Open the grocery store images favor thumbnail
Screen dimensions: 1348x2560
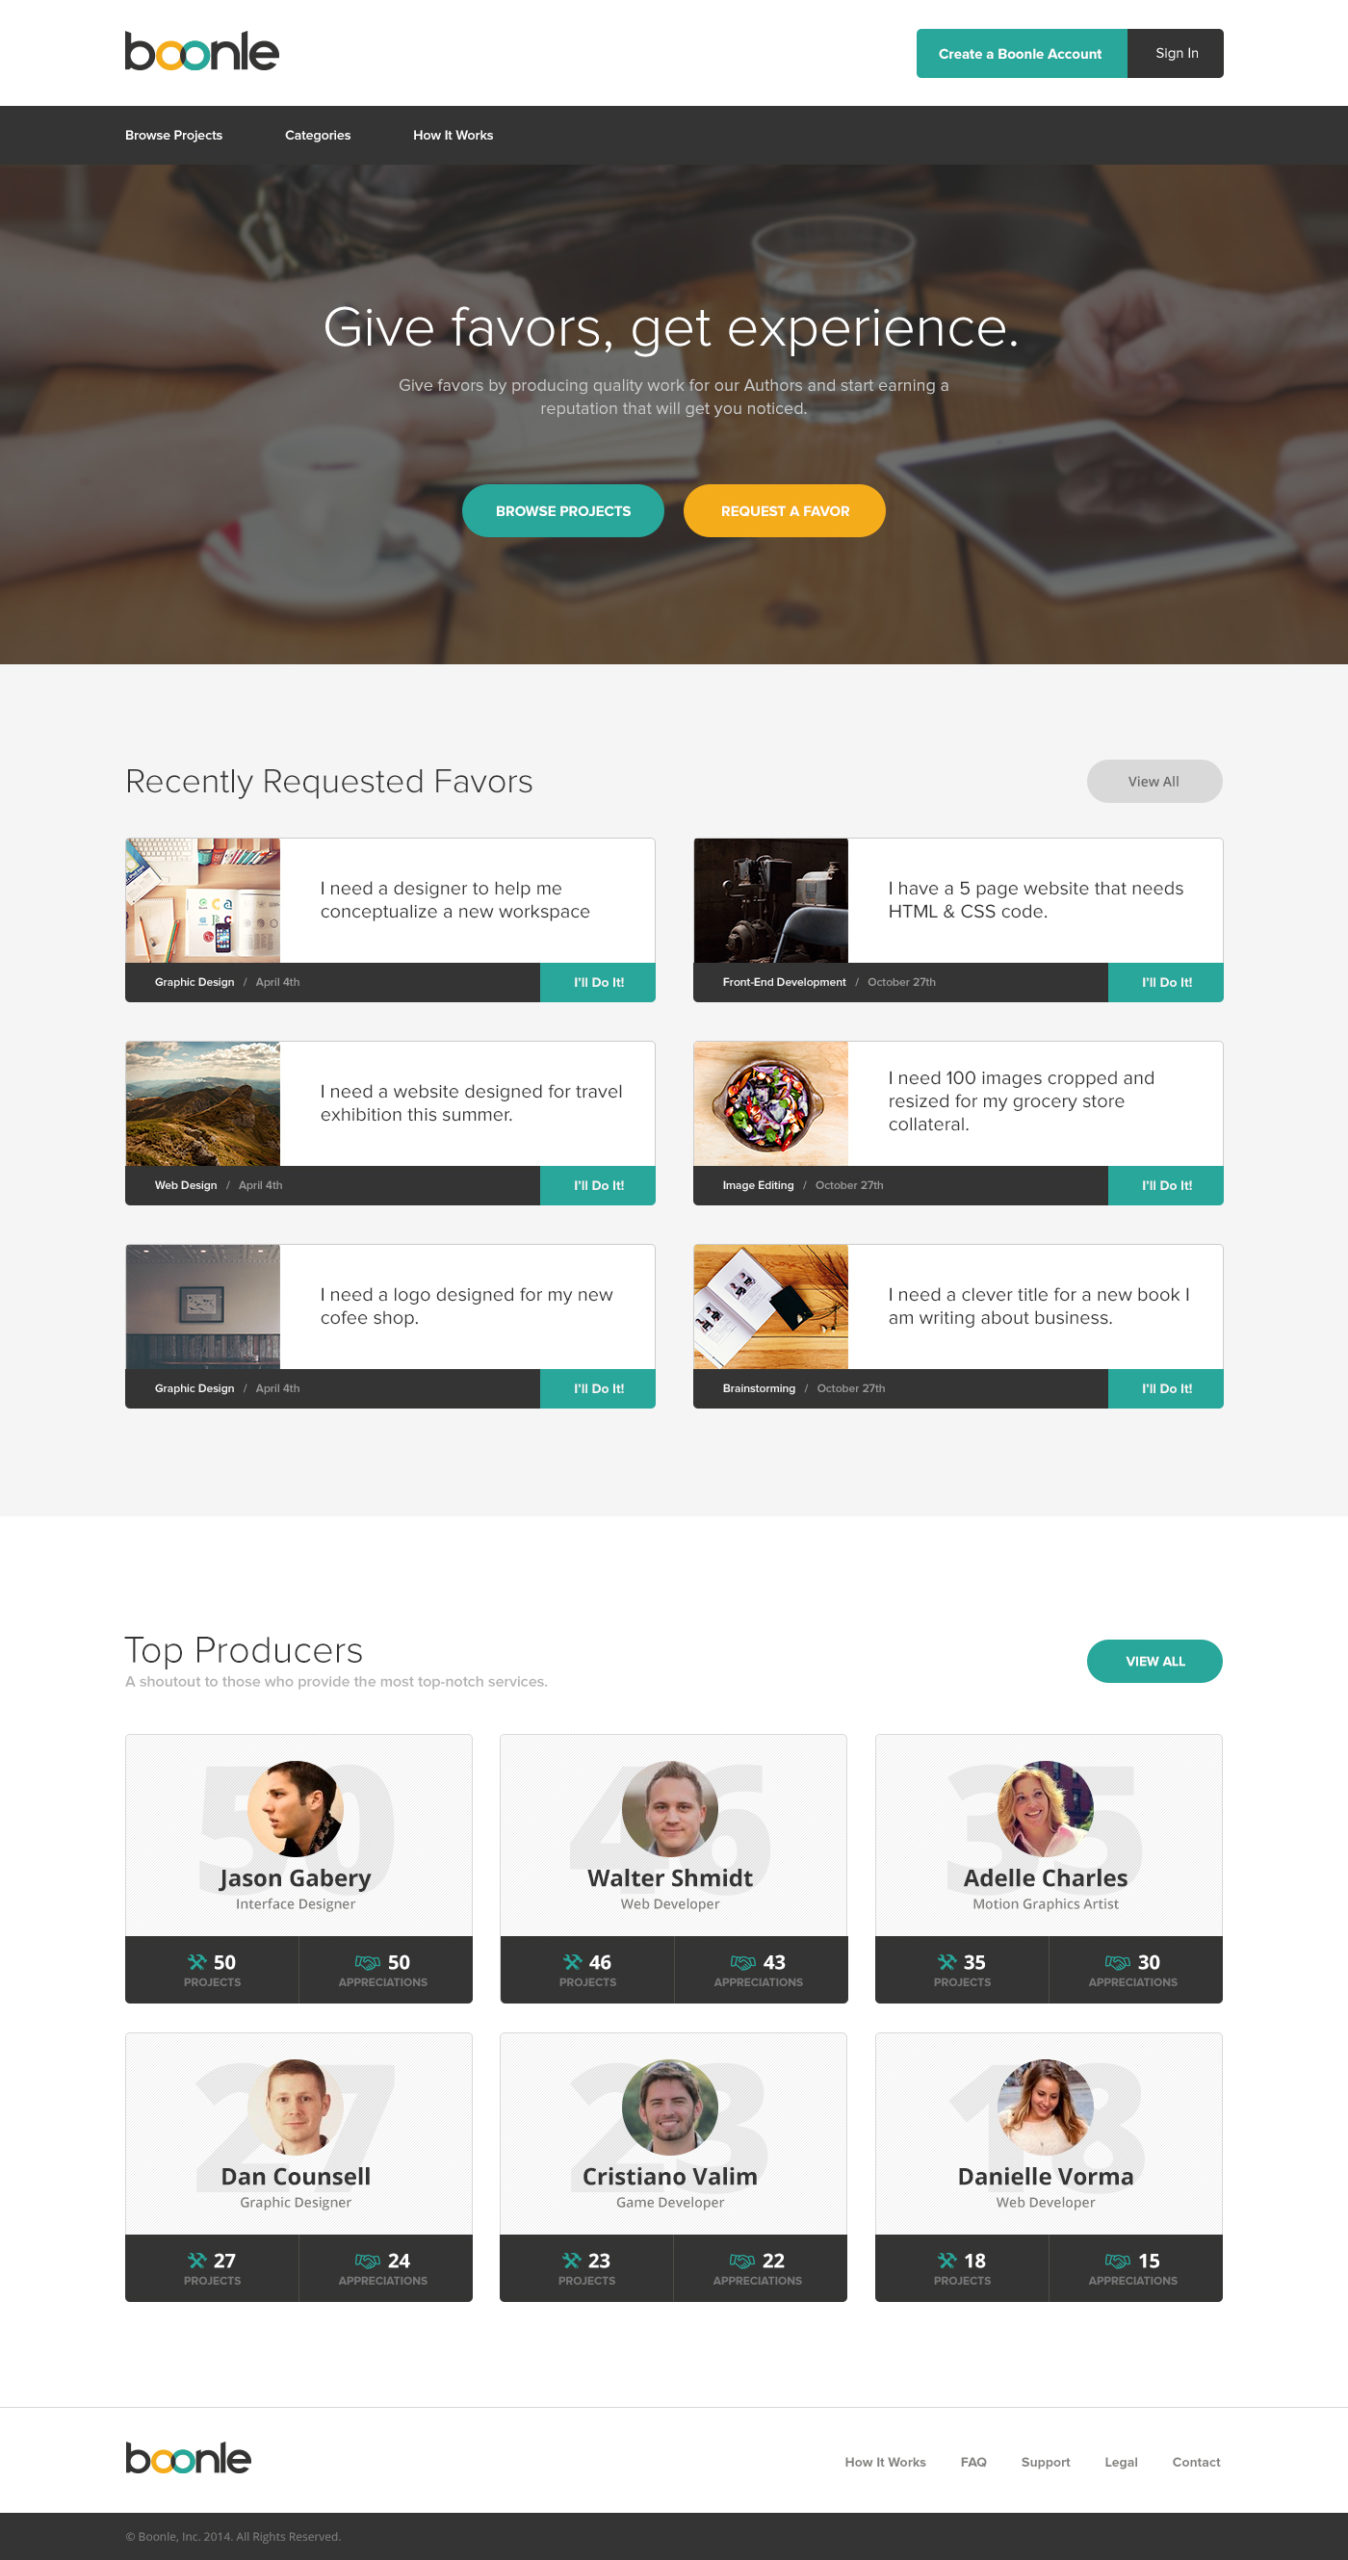click(x=770, y=1103)
